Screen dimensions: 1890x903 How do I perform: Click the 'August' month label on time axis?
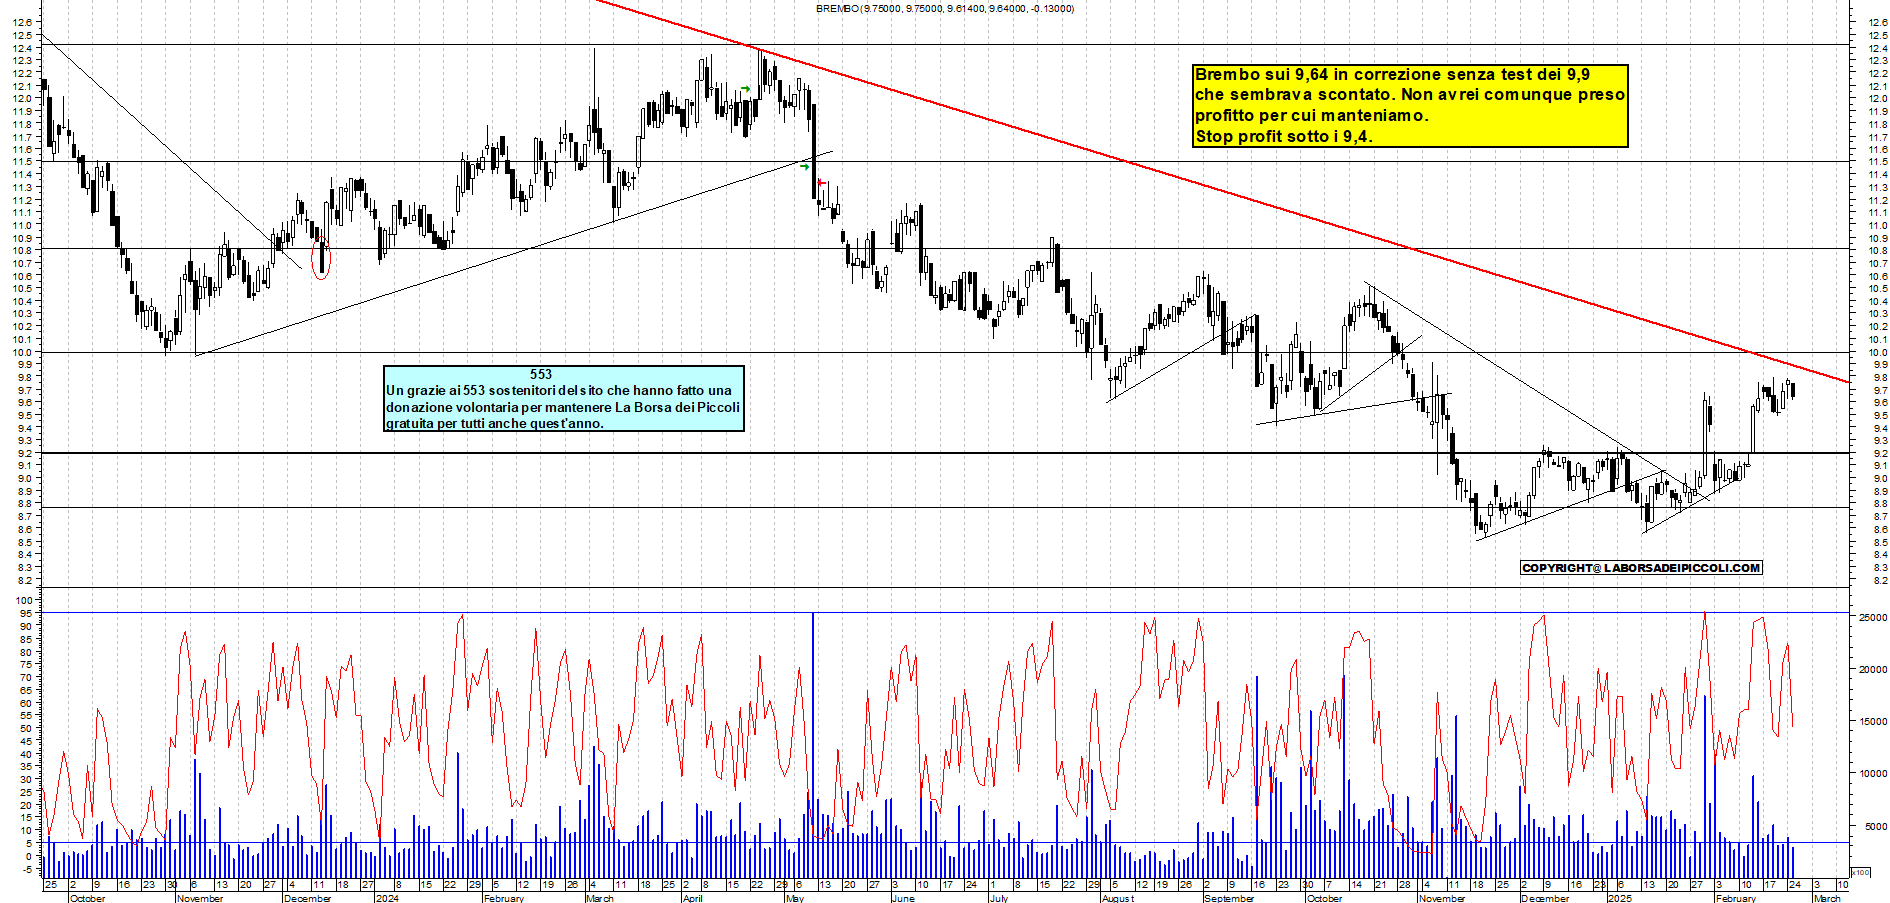[1118, 898]
